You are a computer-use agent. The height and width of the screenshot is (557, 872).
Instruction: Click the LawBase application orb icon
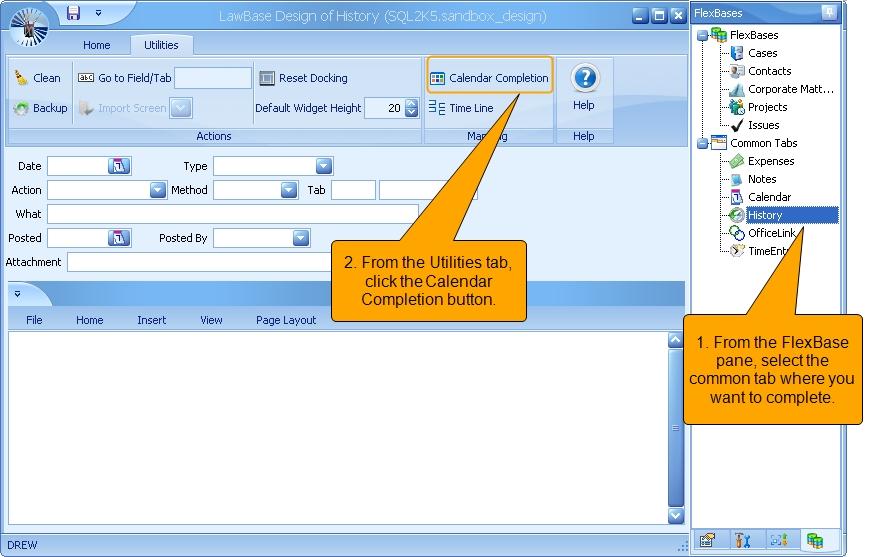point(29,26)
